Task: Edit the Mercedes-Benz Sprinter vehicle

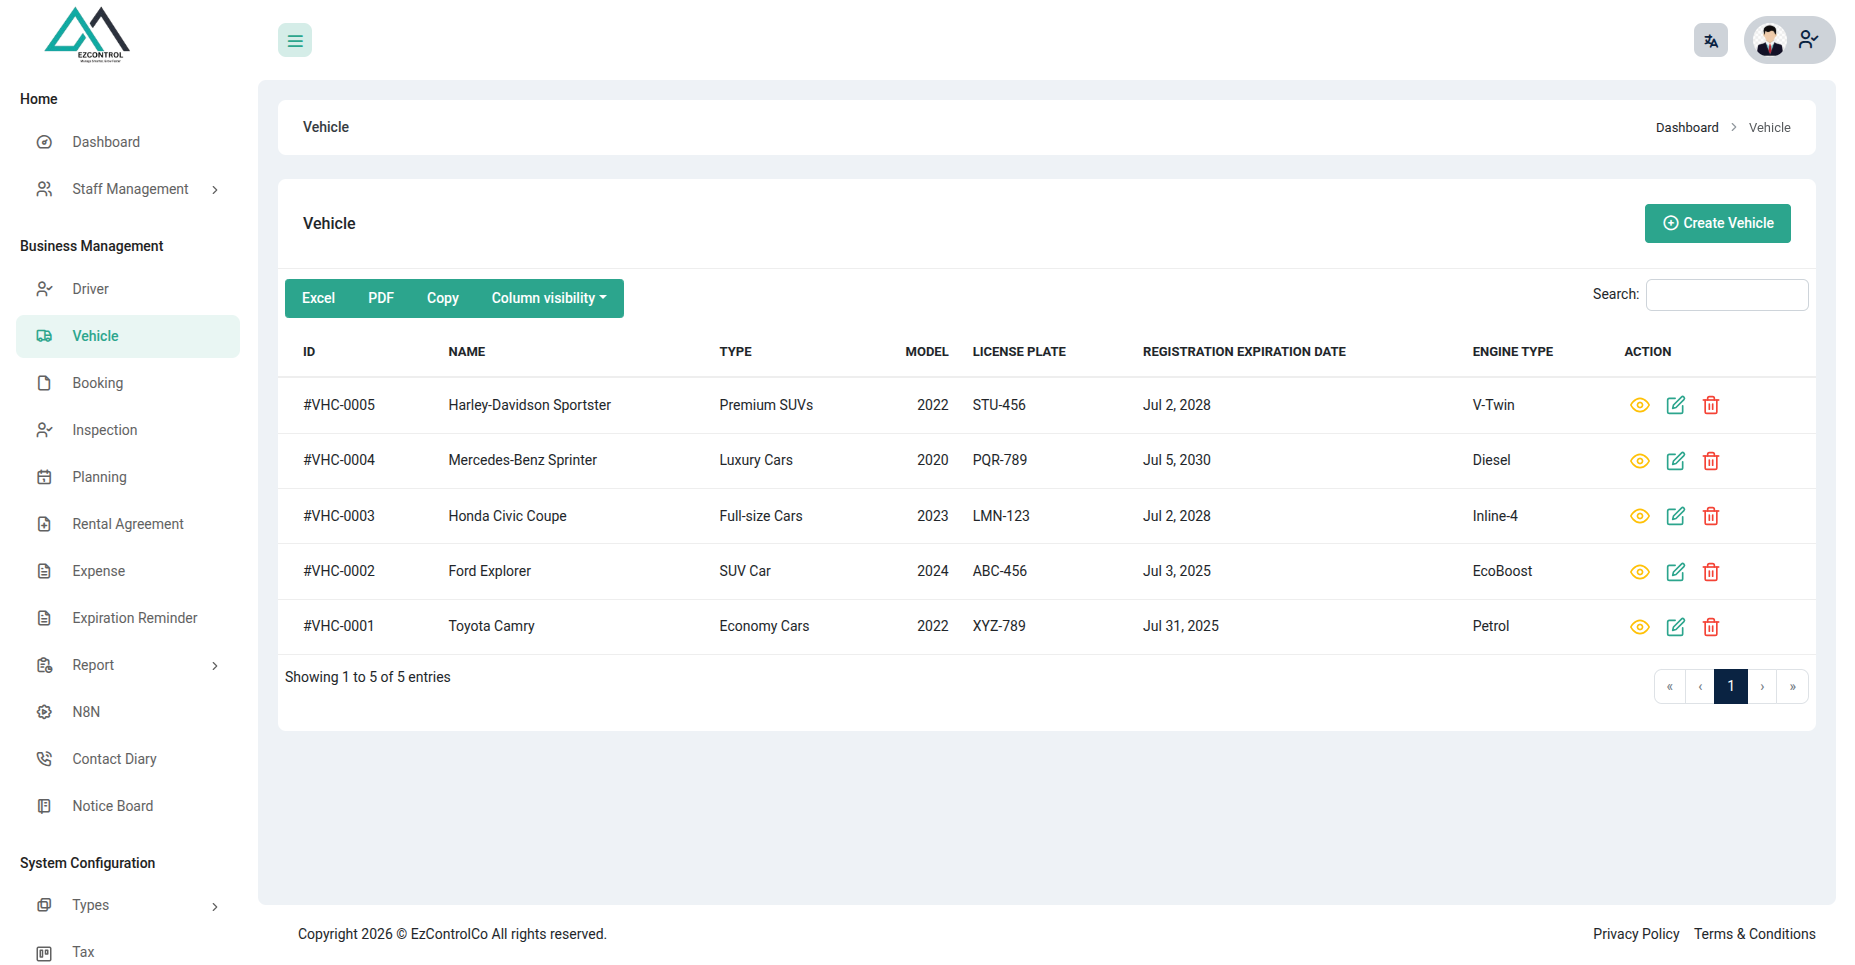Action: click(x=1676, y=461)
